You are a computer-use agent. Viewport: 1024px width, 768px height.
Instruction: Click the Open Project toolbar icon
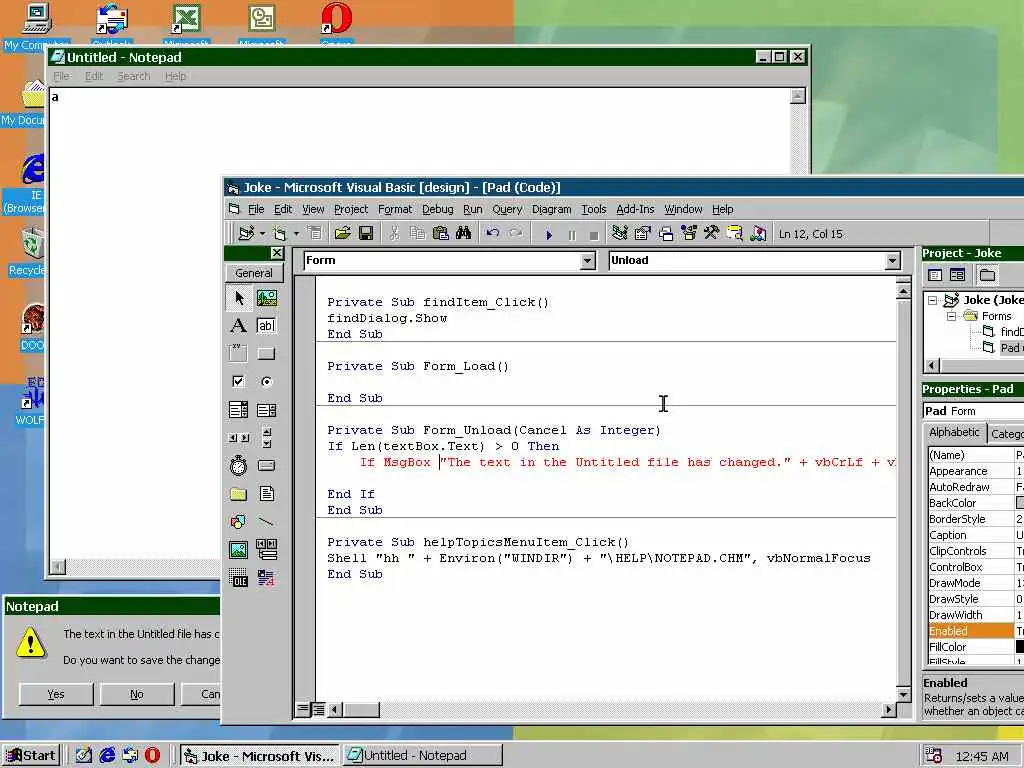[x=342, y=233]
